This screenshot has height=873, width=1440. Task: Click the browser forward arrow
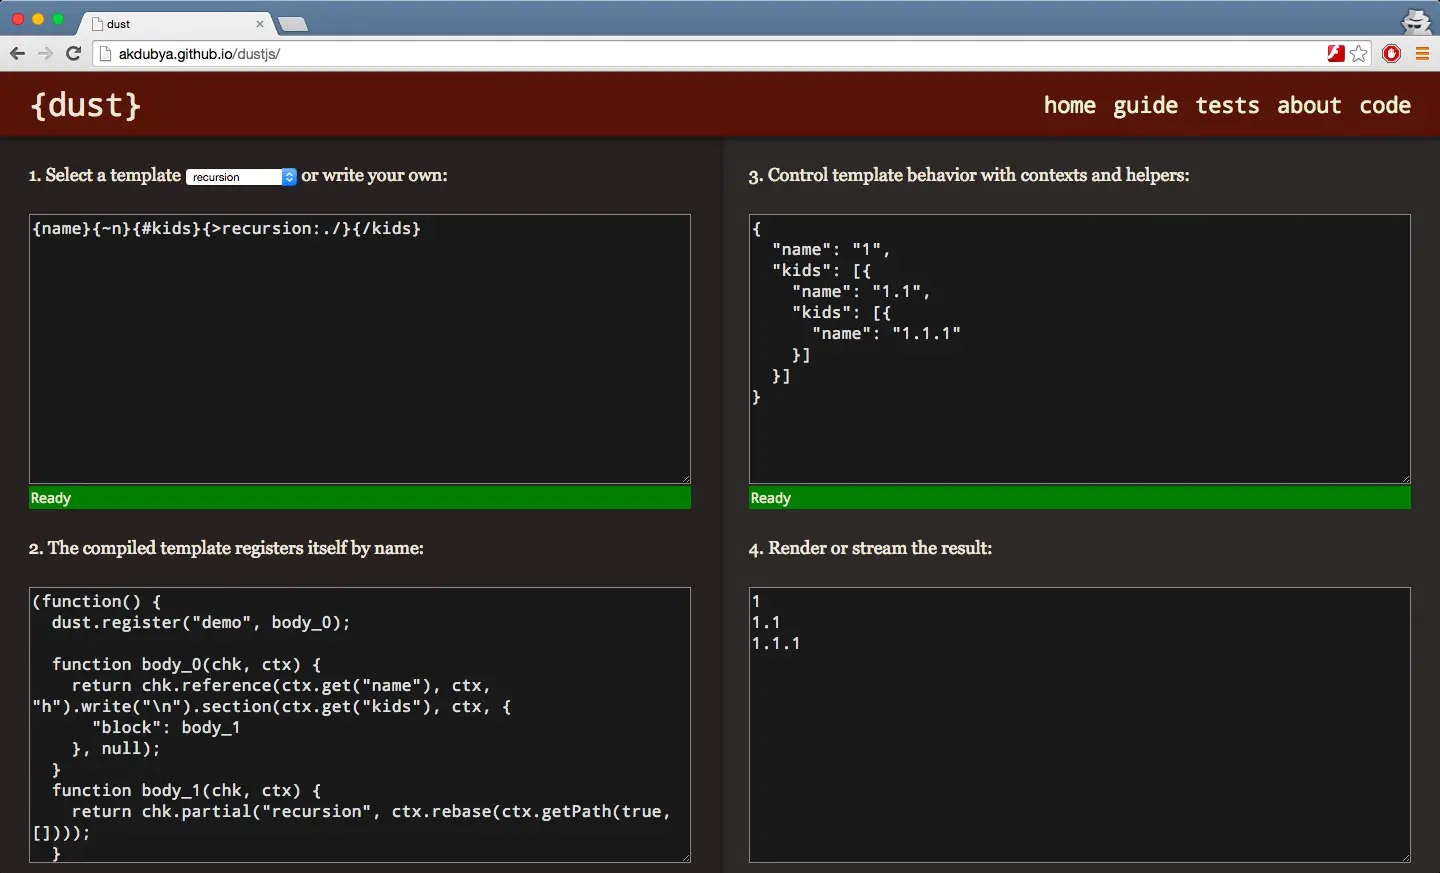tap(45, 54)
